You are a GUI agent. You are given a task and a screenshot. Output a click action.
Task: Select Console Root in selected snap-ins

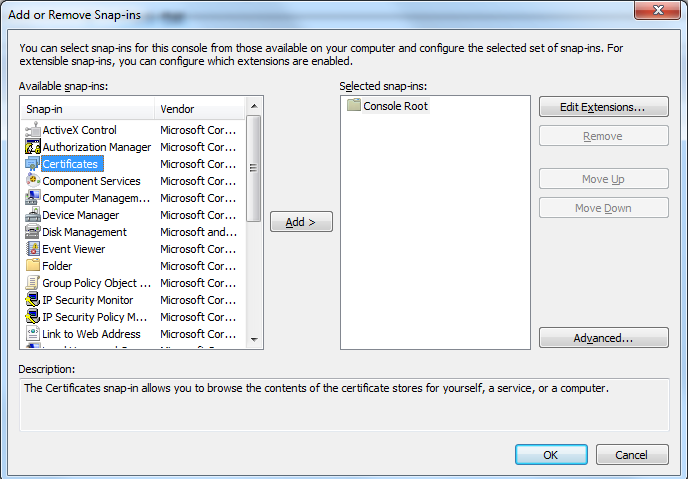395,106
